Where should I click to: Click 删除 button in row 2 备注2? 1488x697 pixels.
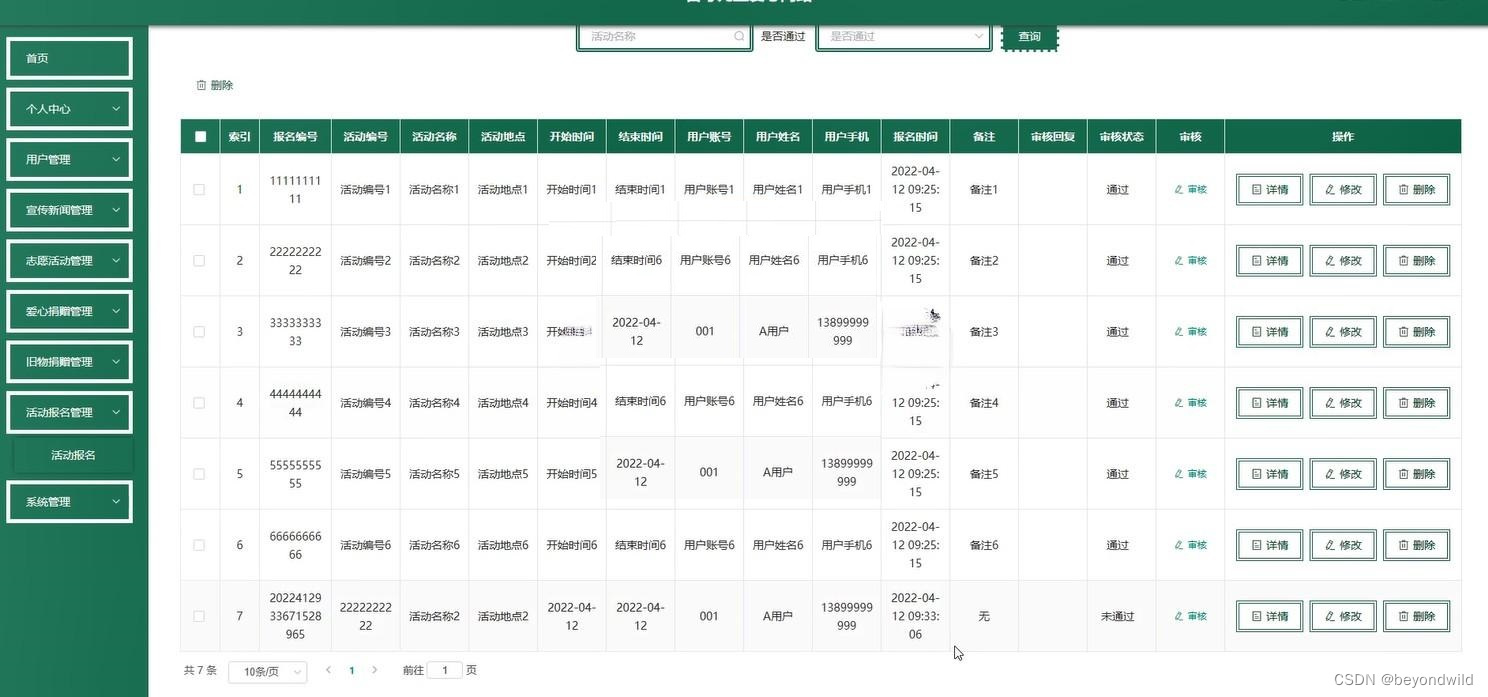coord(1416,260)
